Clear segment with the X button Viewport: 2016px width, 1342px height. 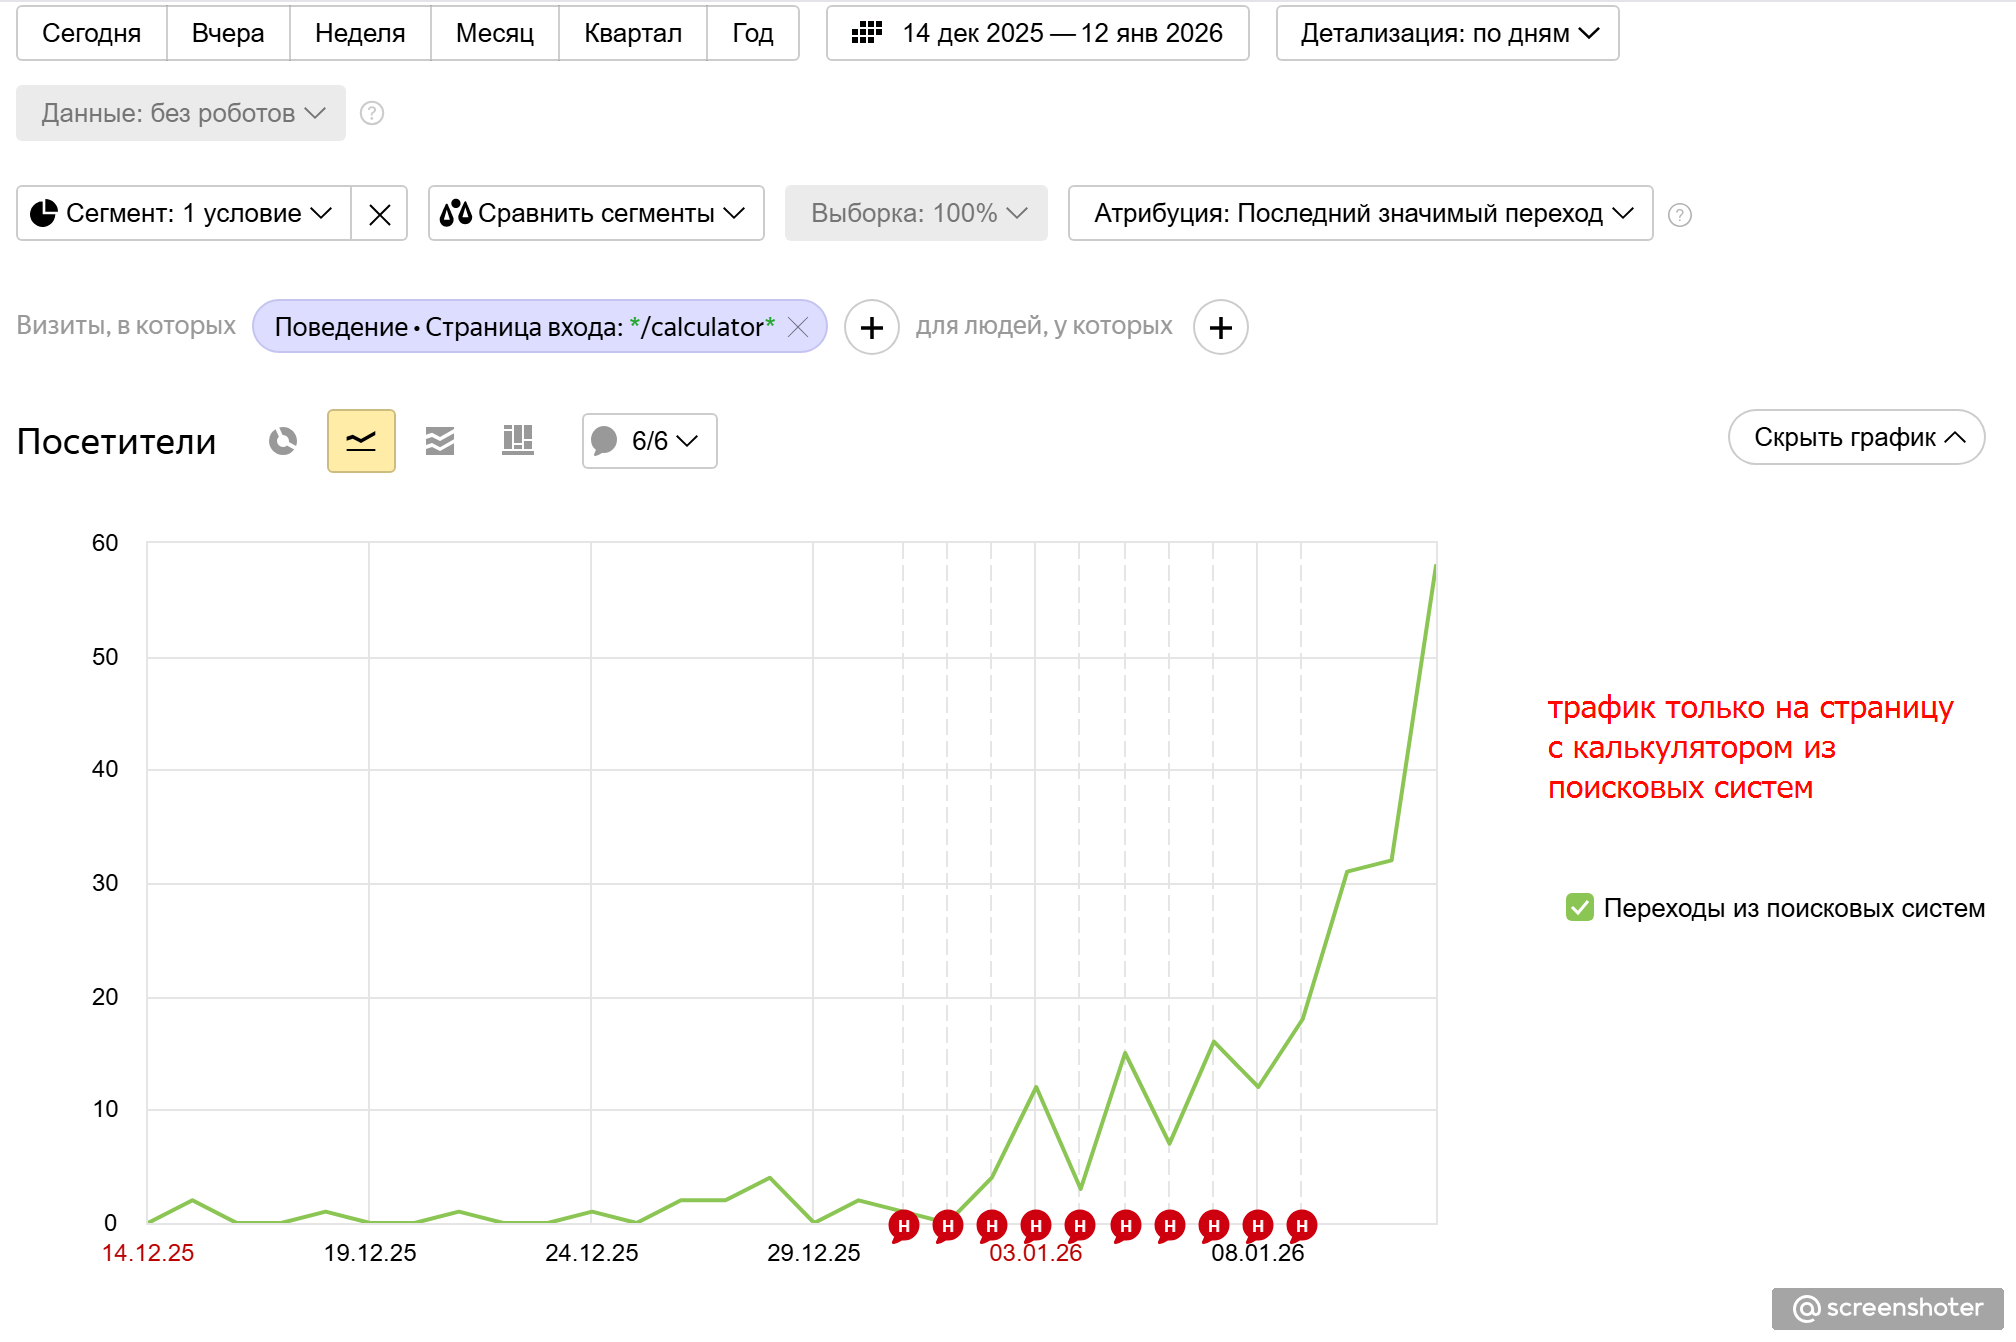pyautogui.click(x=379, y=214)
